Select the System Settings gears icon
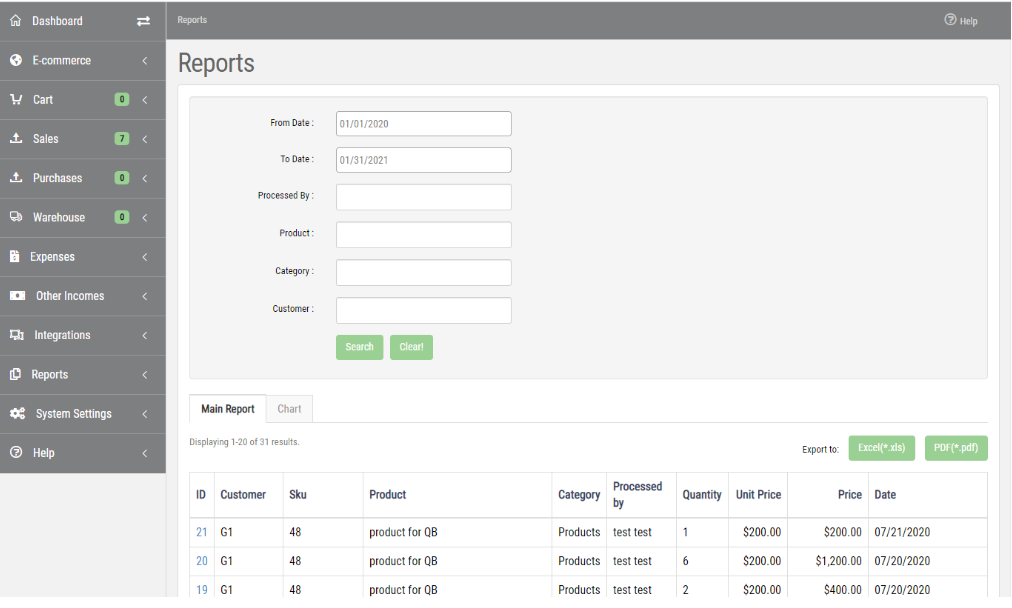 [x=15, y=413]
